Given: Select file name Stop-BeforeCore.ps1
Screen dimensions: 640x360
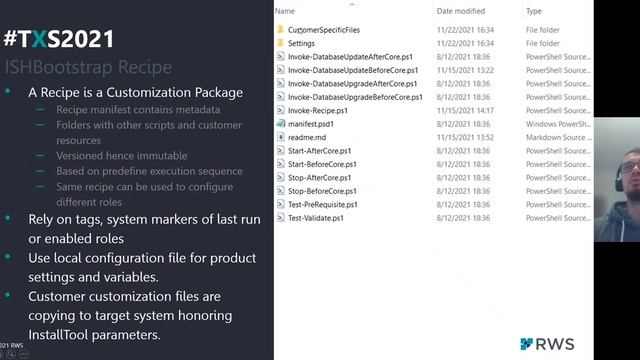Looking at the screenshot, I should point(322,191).
